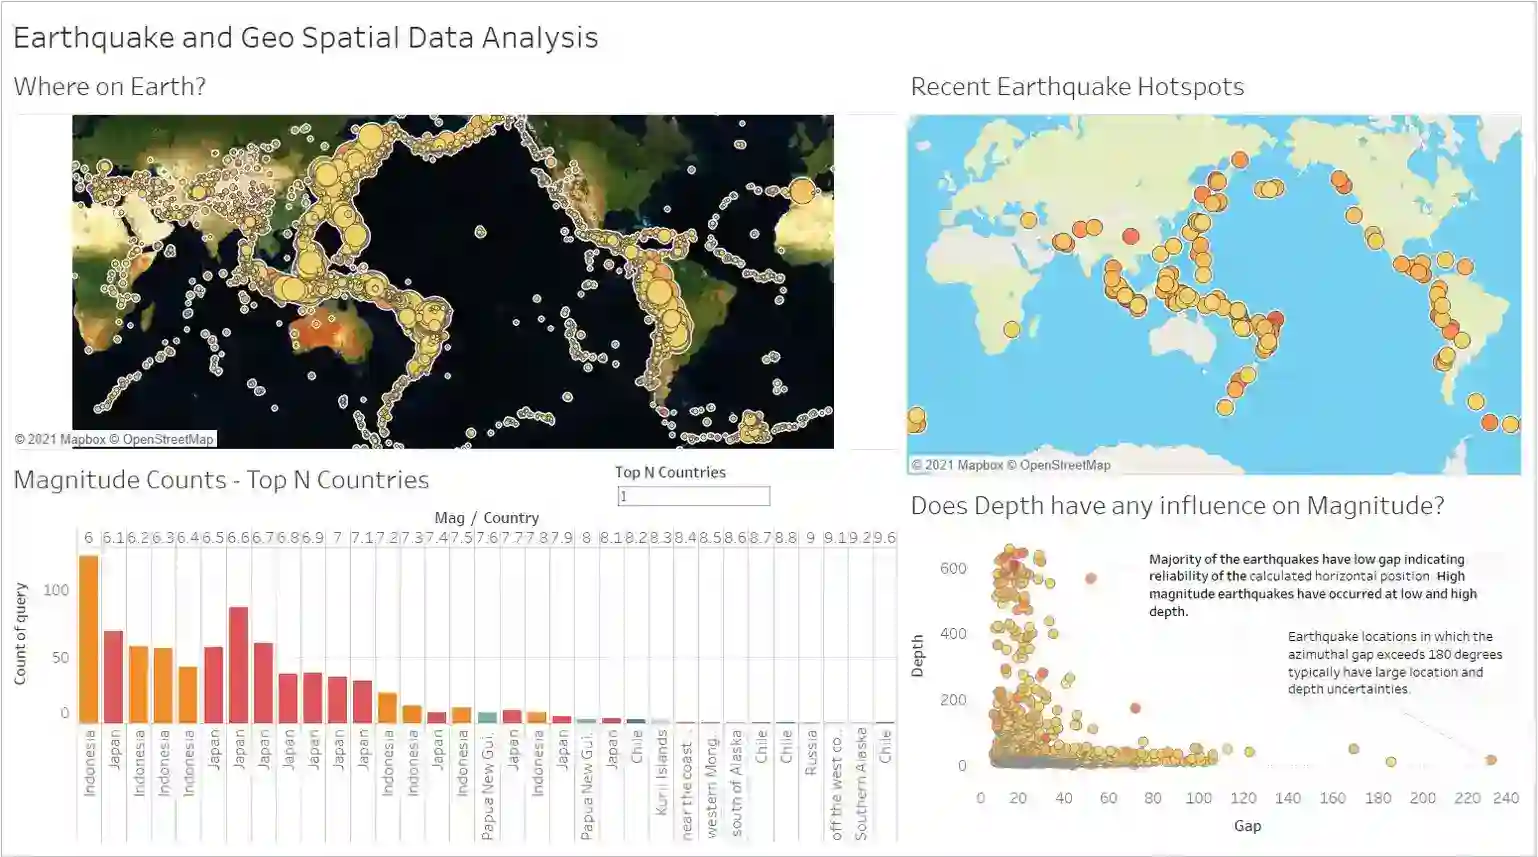Click the Mag / Country column header
The image size is (1538, 857).
486,518
